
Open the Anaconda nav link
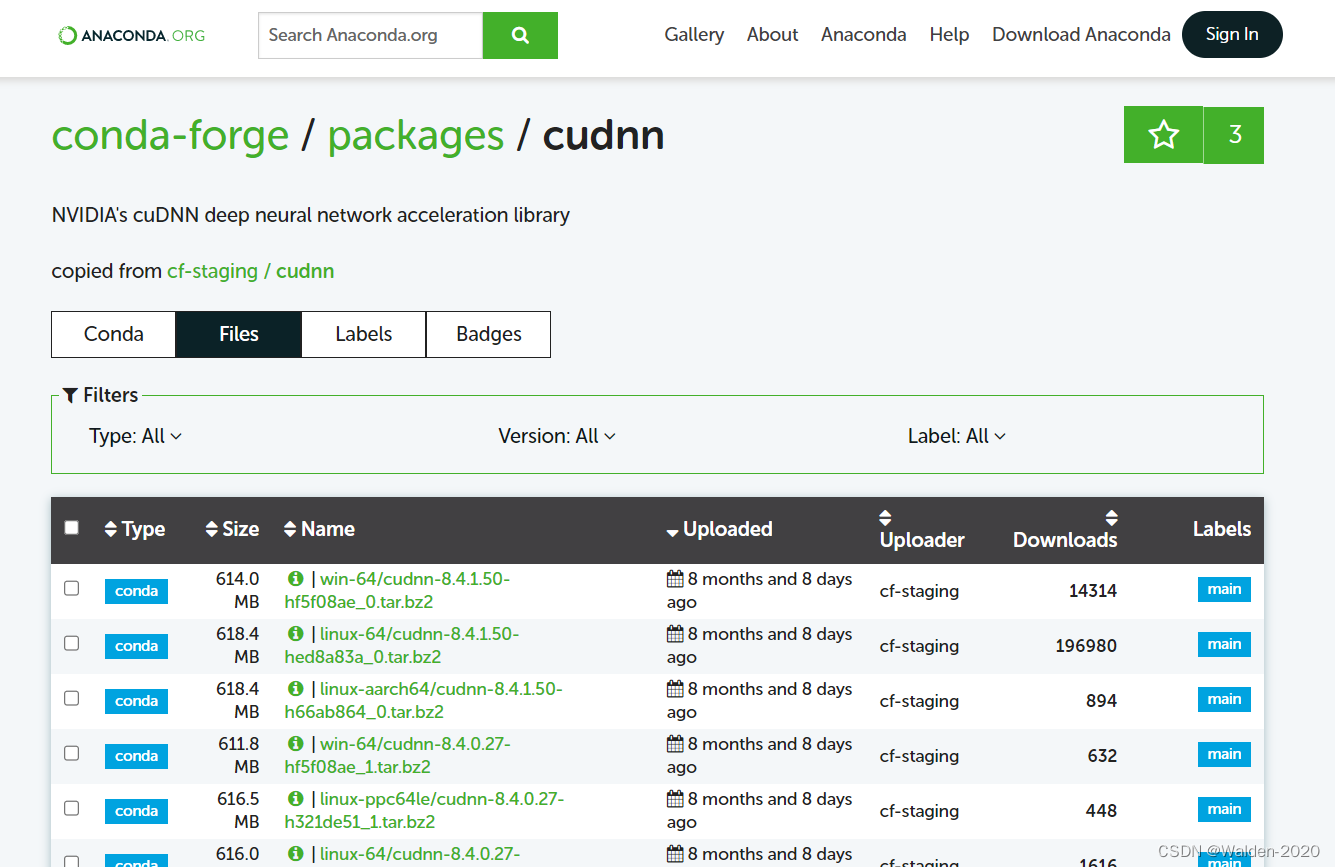tap(864, 34)
